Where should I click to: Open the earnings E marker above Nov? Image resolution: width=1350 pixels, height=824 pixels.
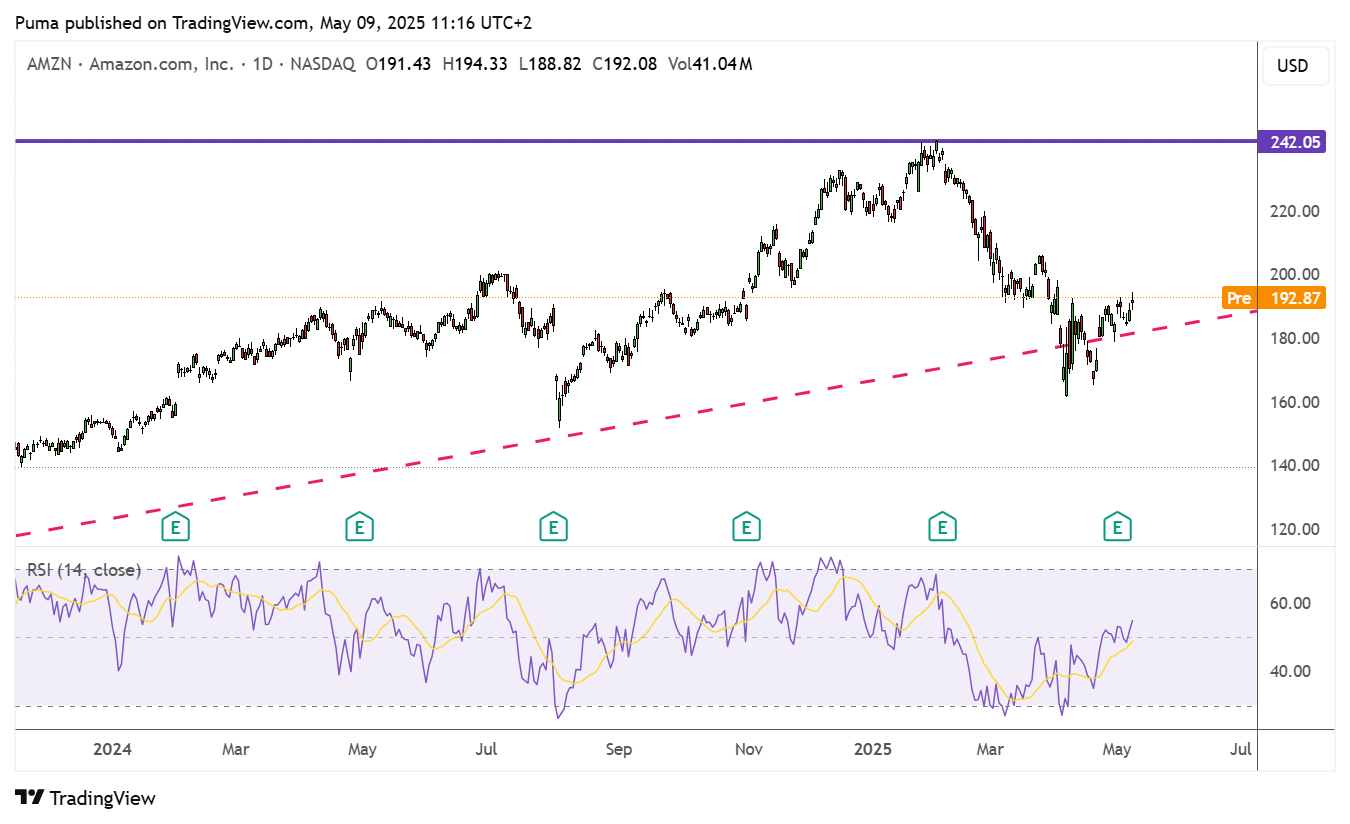tap(745, 526)
